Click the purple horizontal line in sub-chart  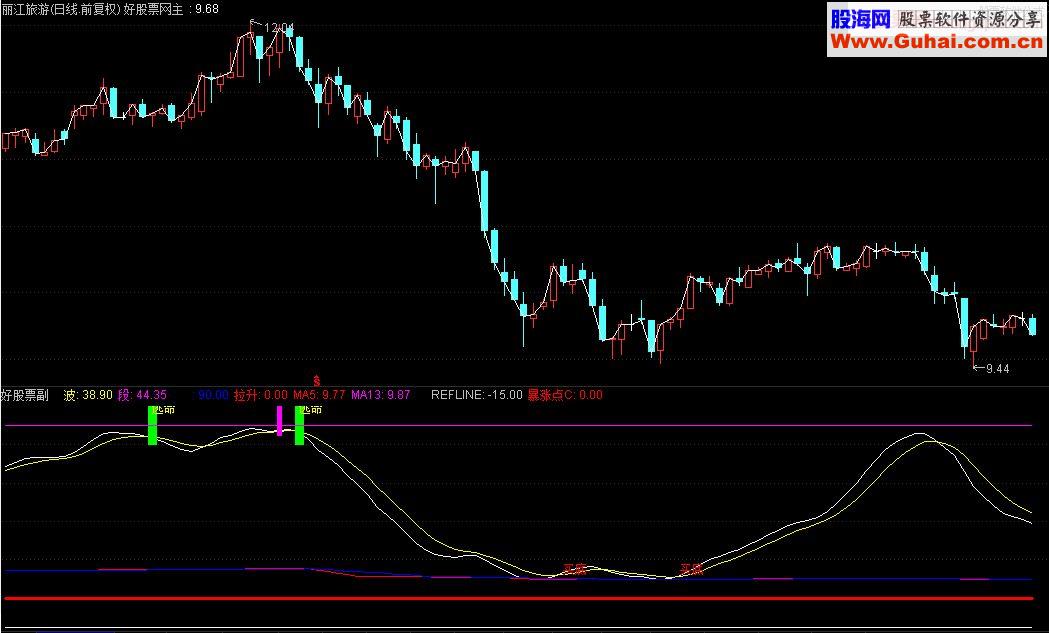pos(518,425)
